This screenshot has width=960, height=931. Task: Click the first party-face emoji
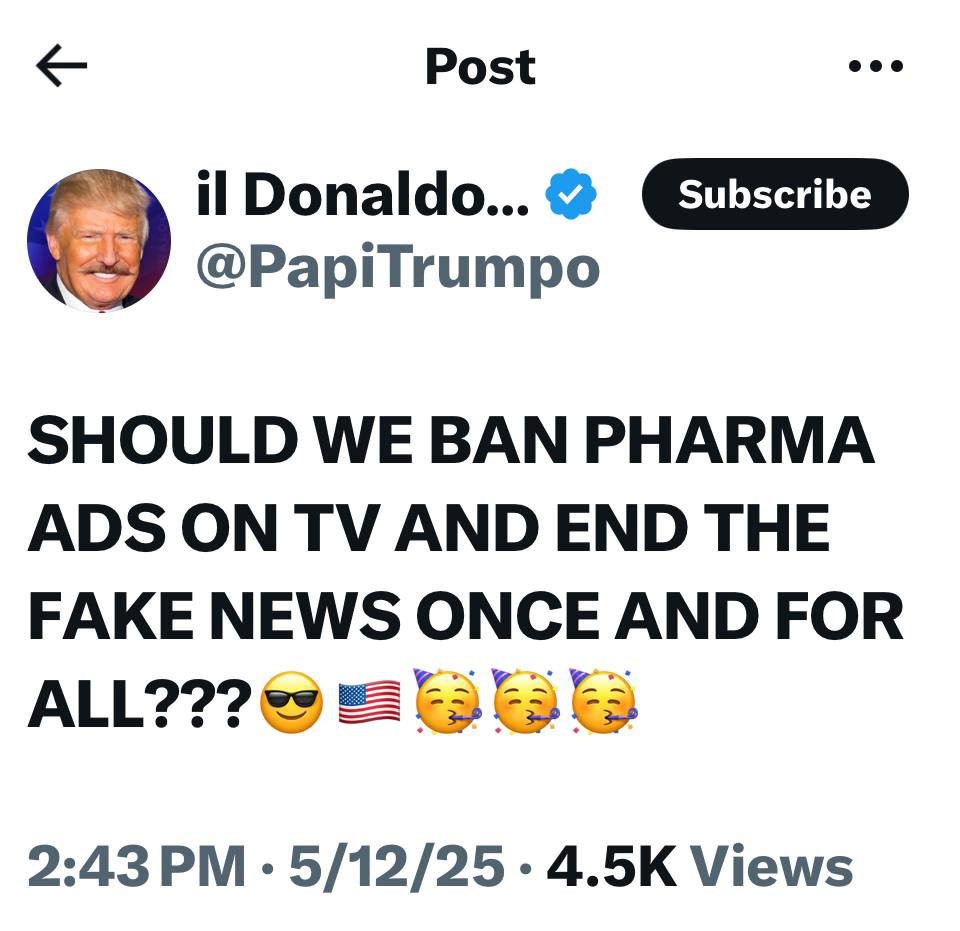pyautogui.click(x=448, y=701)
